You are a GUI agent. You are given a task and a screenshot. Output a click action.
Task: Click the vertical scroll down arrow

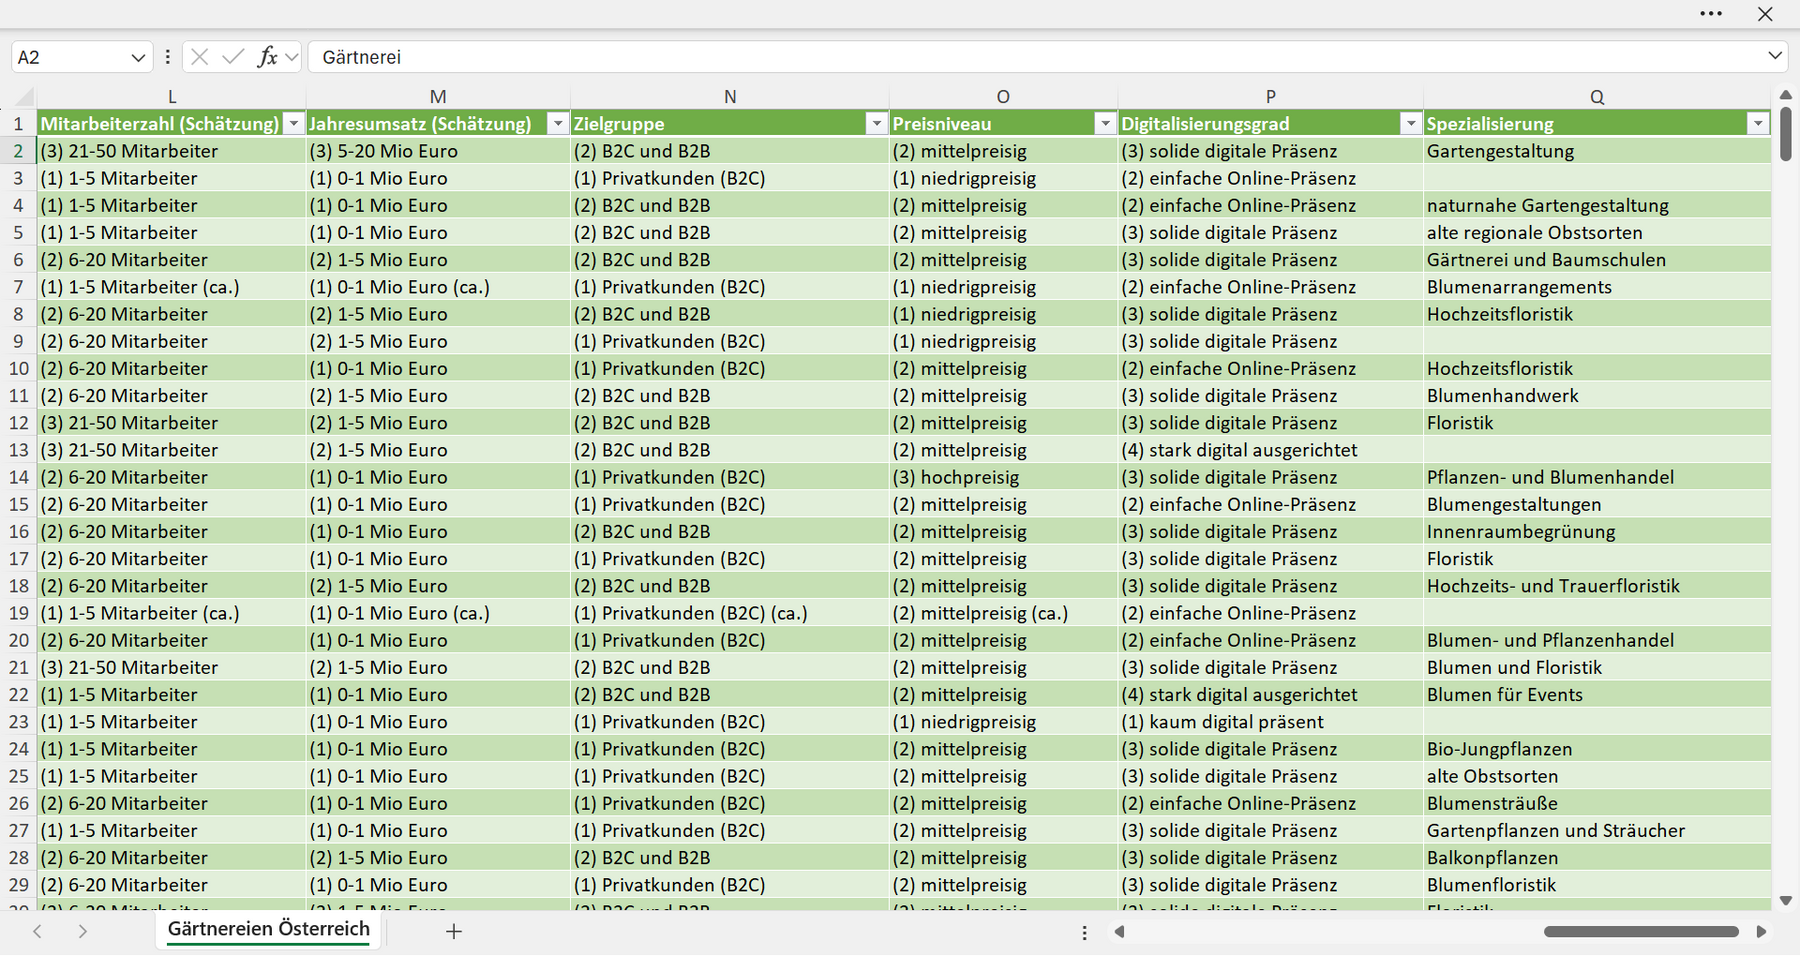[1786, 900]
